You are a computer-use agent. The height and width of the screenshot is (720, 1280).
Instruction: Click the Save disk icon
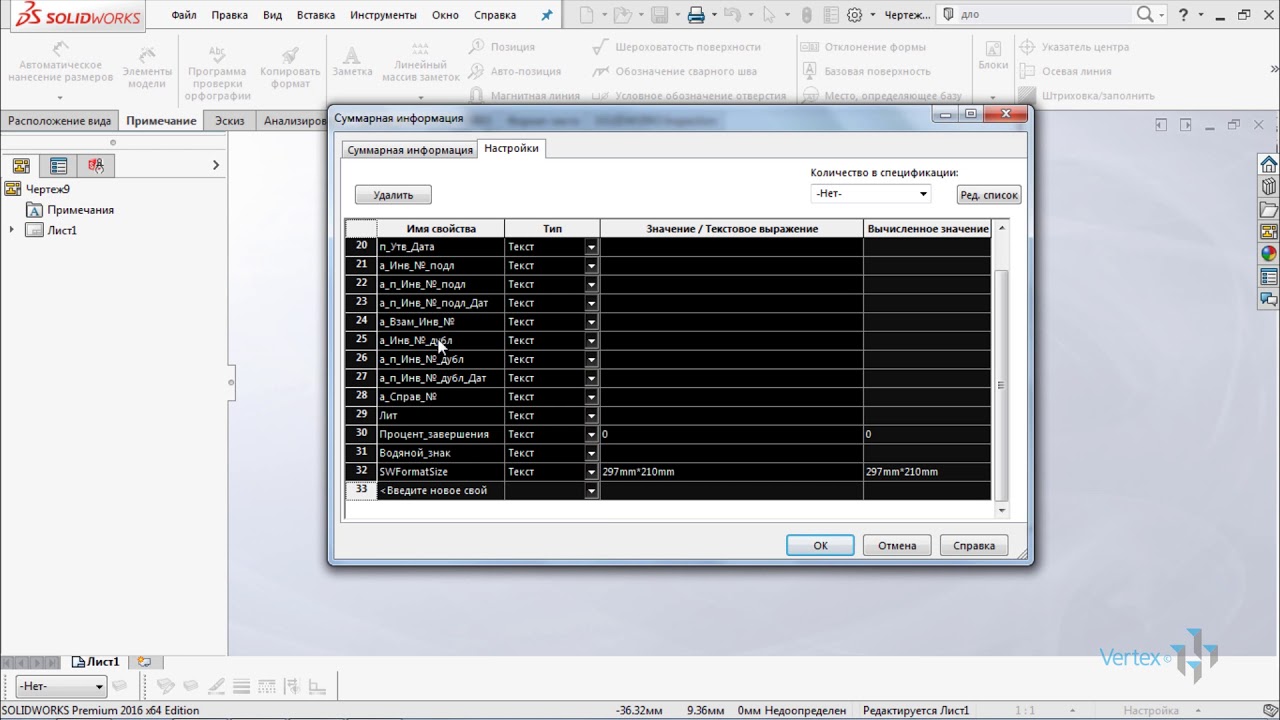point(659,15)
